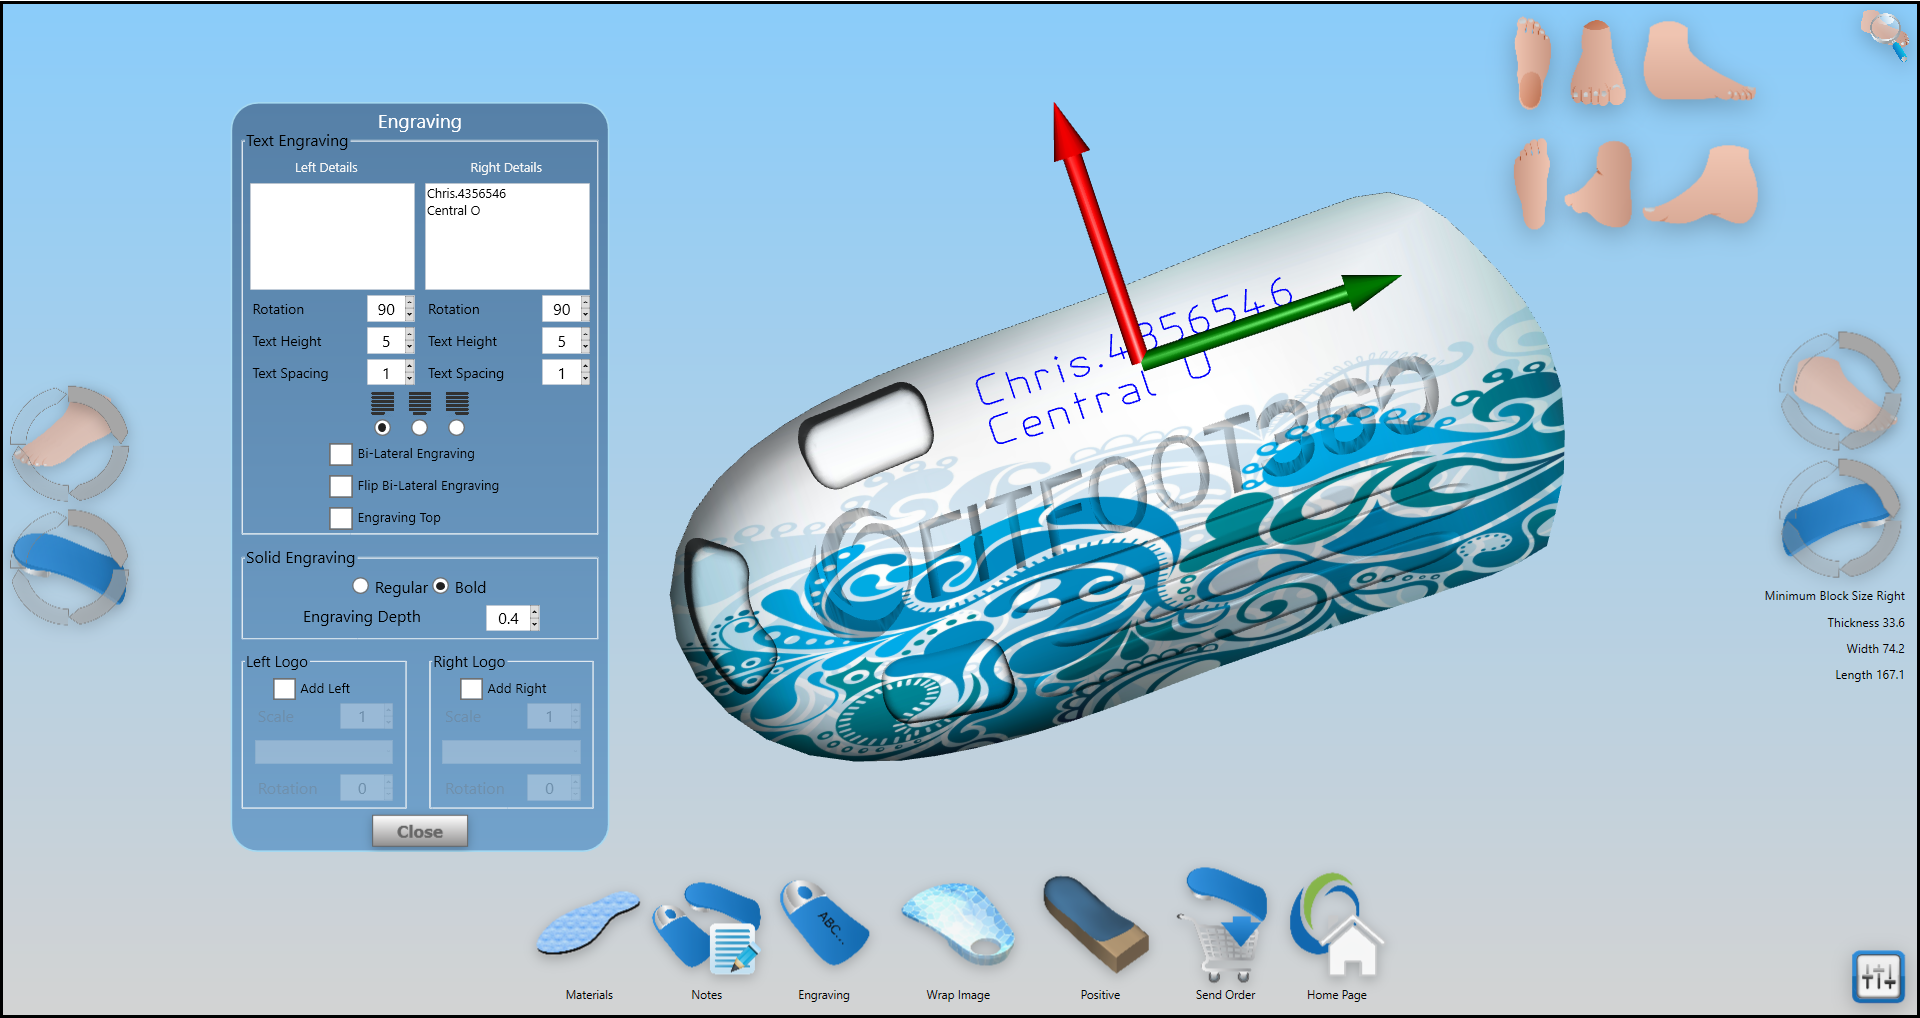Select Regular solid engraving style

pyautogui.click(x=361, y=586)
